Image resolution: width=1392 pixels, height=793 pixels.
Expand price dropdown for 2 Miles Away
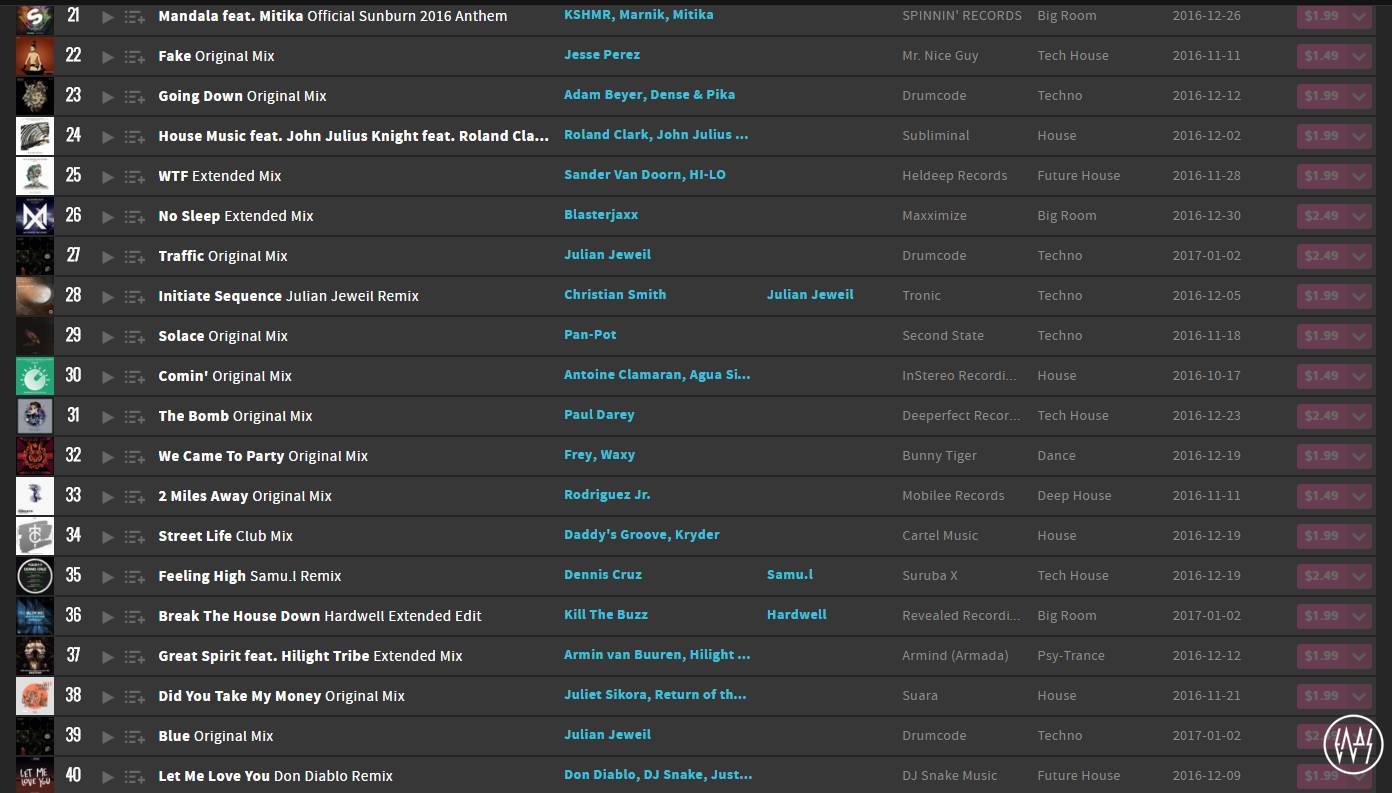tap(1359, 496)
